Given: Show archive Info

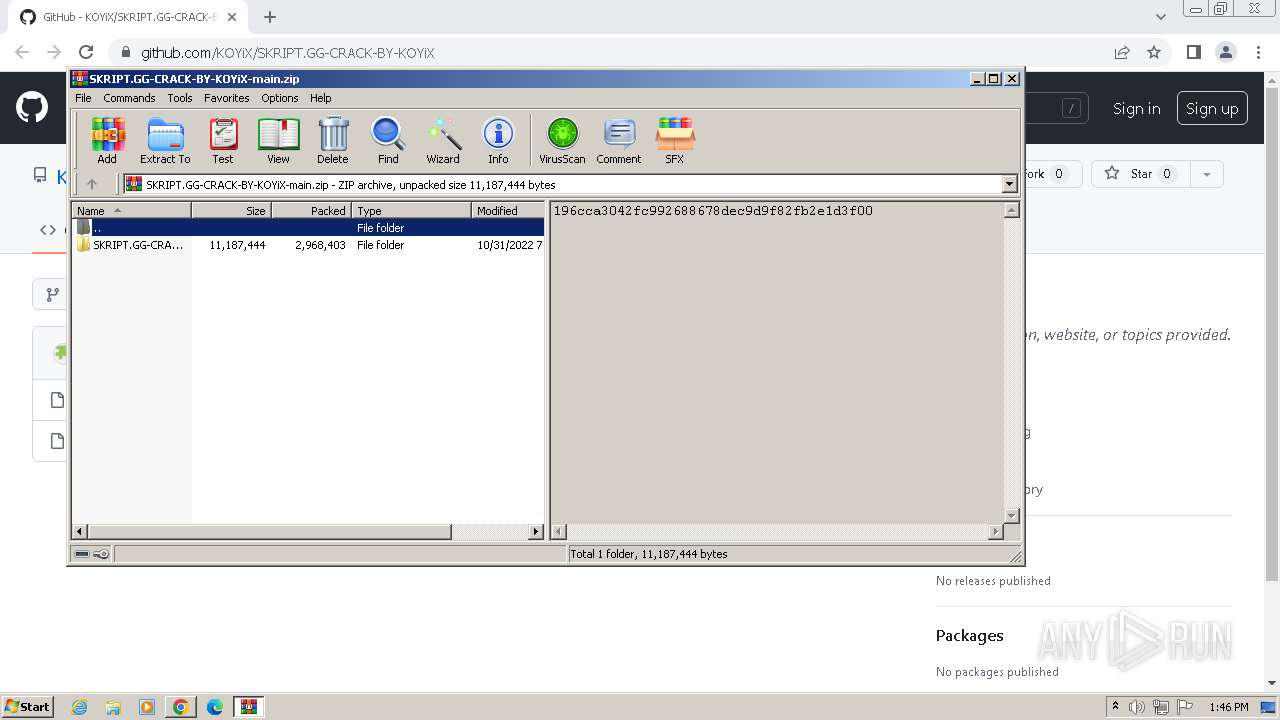Looking at the screenshot, I should [498, 140].
